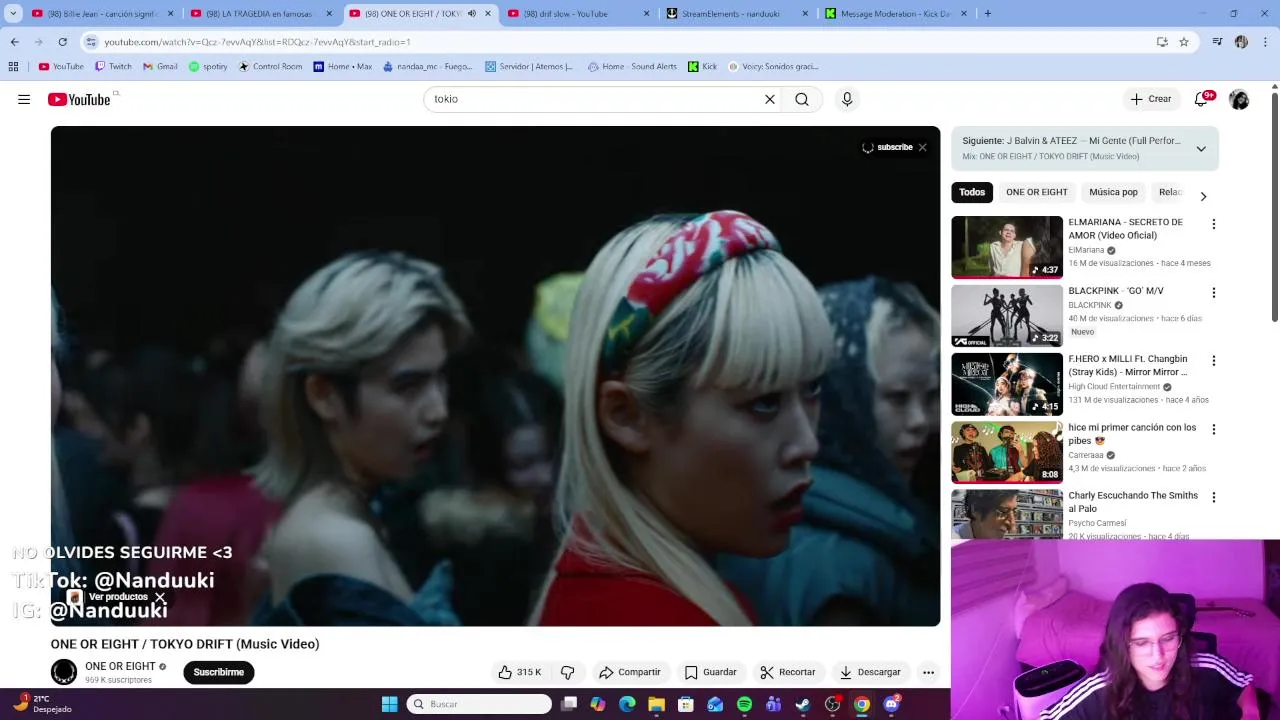Select the Música pop filter chip

pos(1113,192)
